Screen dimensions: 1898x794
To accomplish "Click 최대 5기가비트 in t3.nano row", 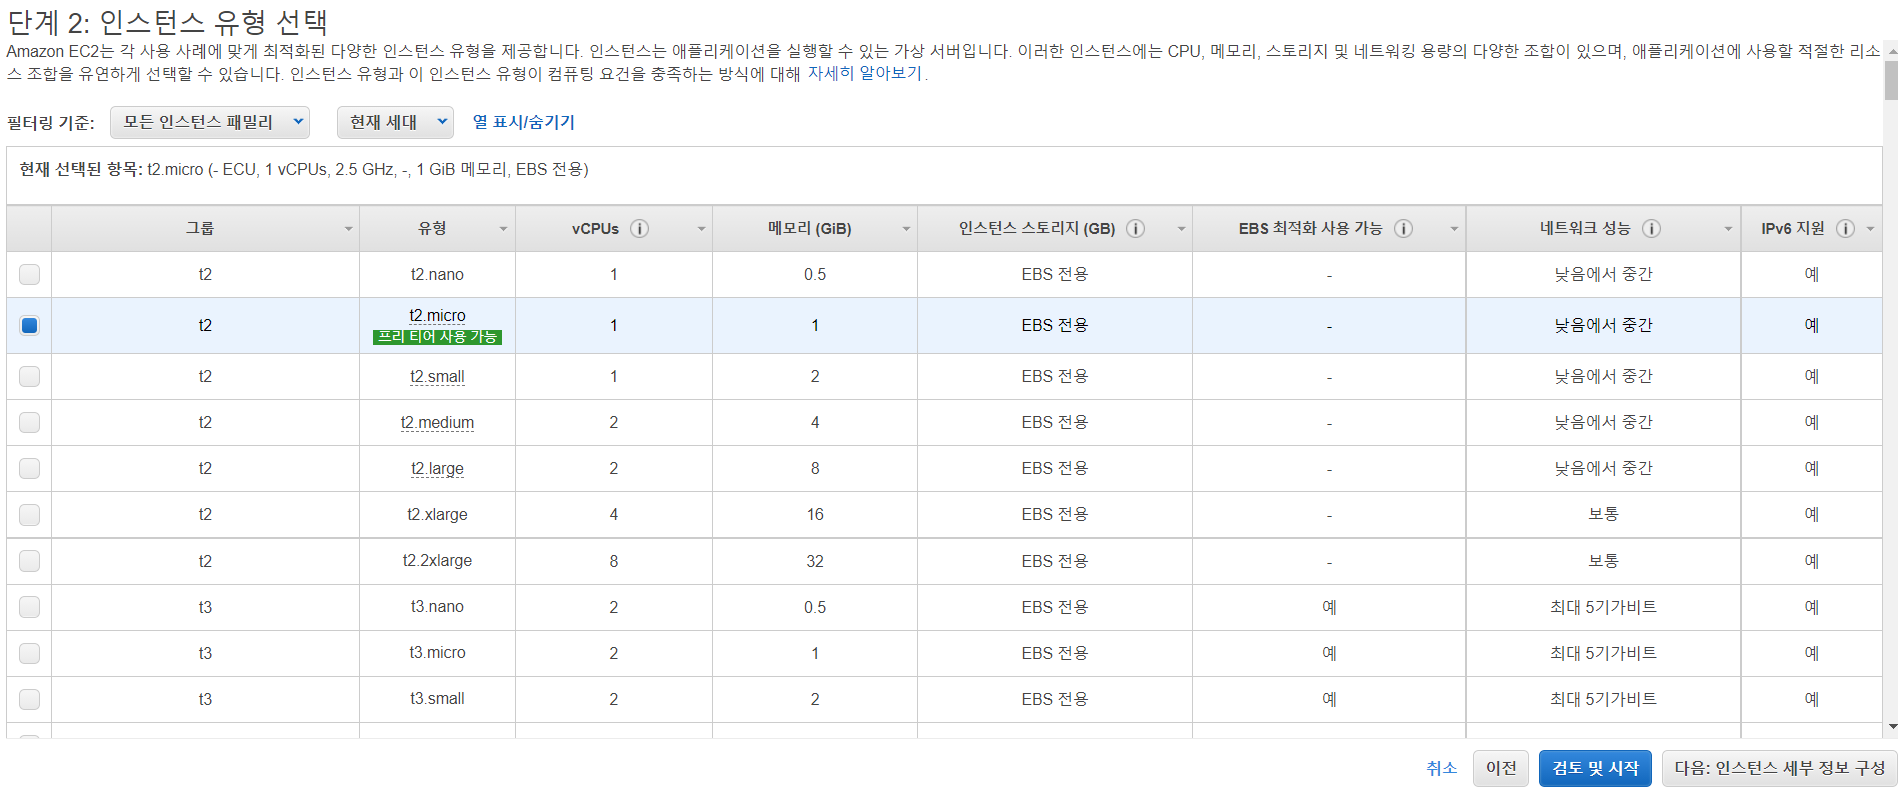I will (1603, 607).
